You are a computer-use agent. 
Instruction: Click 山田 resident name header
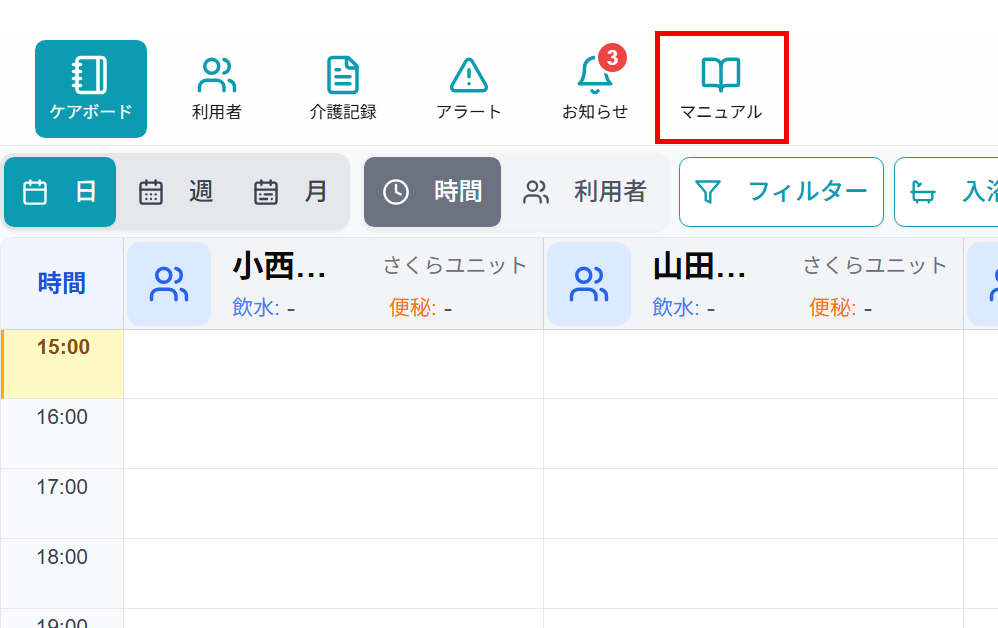[x=699, y=266]
